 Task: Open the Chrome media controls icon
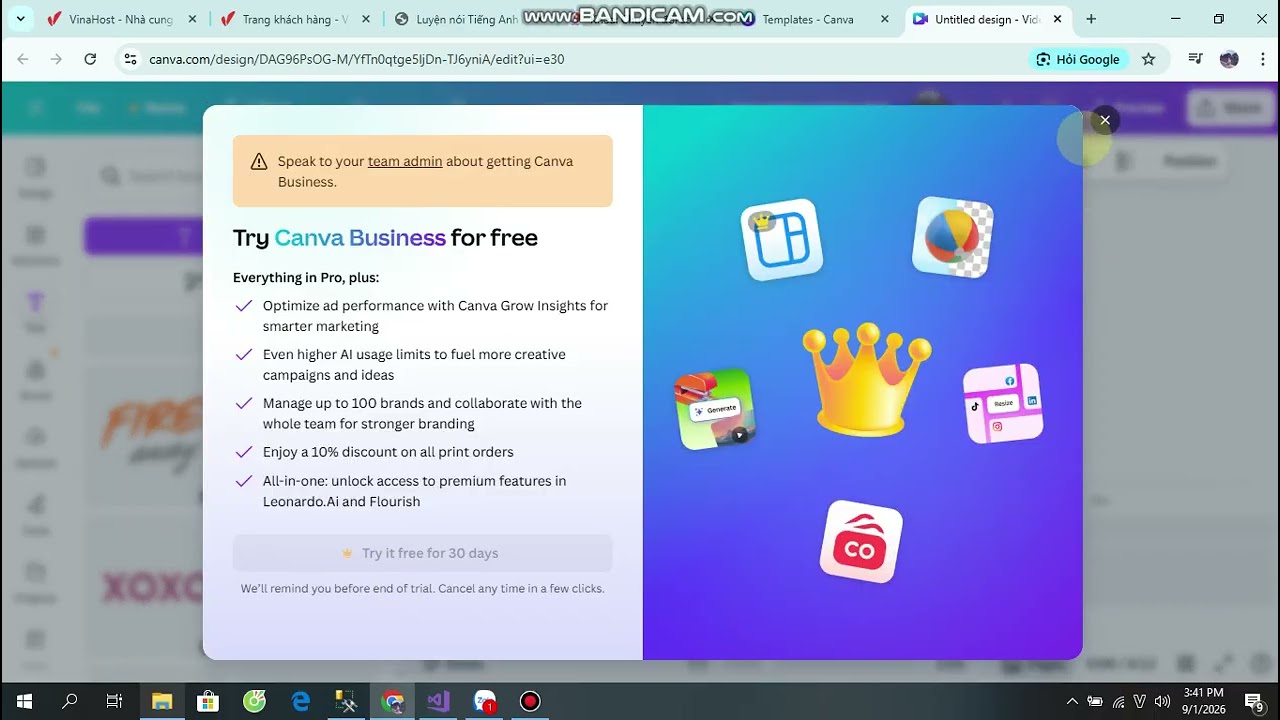(1195, 59)
